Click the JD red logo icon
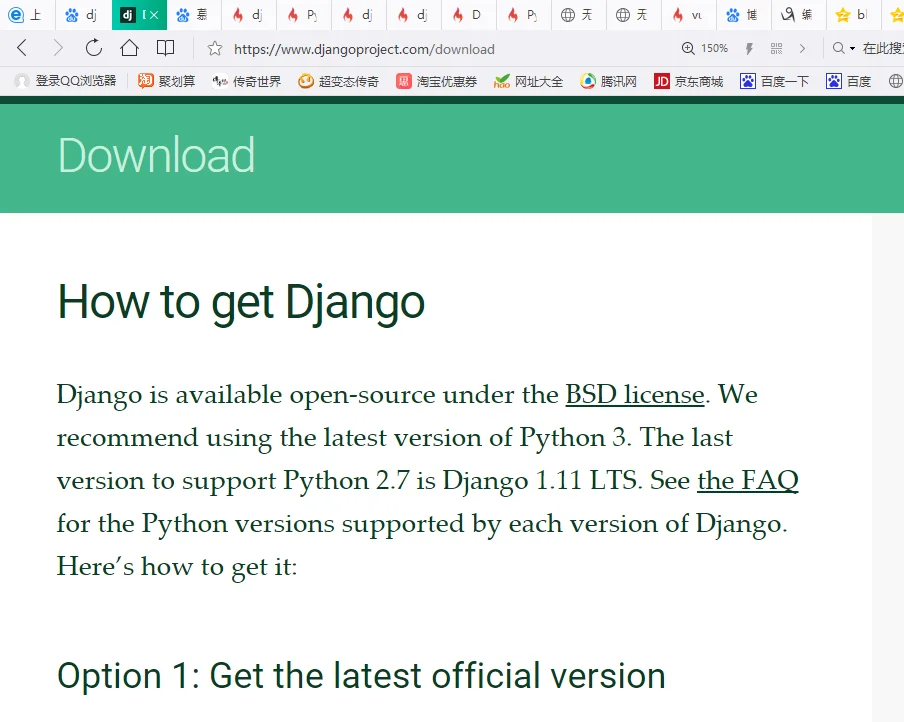The image size is (904, 722). (661, 81)
